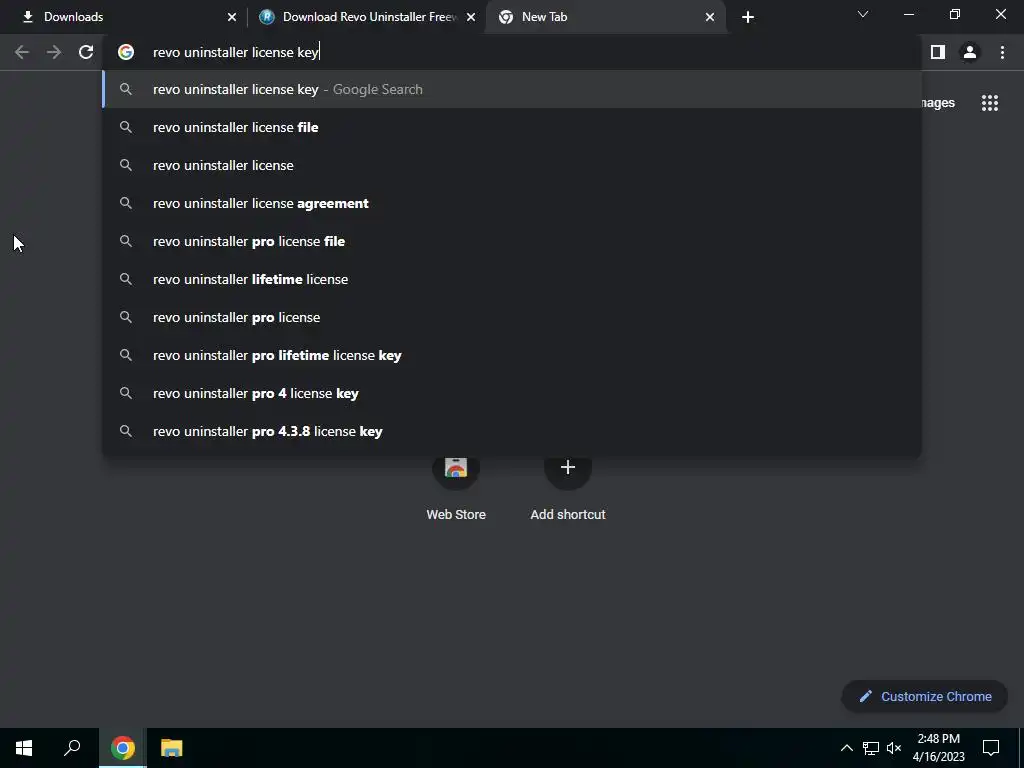Choose suggestion 'revo uninstaller pro lifetime license key'
This screenshot has height=768, width=1024.
click(x=512, y=355)
